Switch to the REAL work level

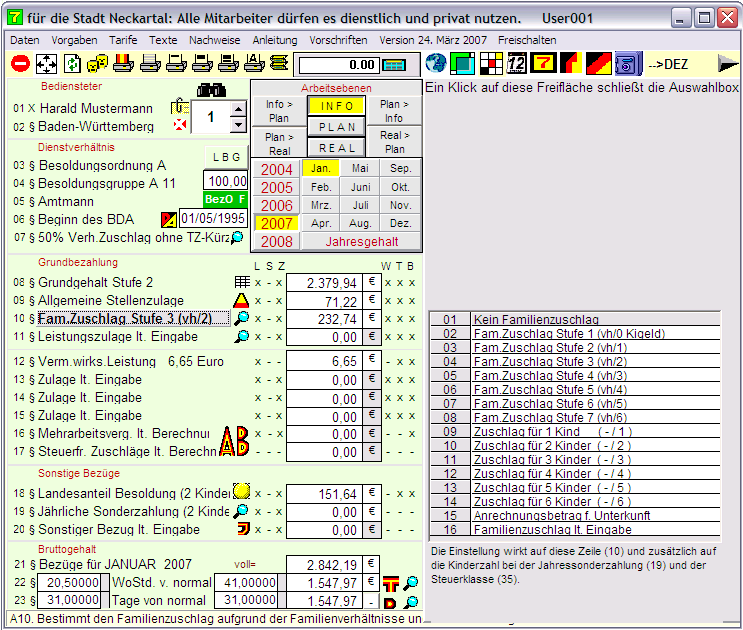coord(336,148)
